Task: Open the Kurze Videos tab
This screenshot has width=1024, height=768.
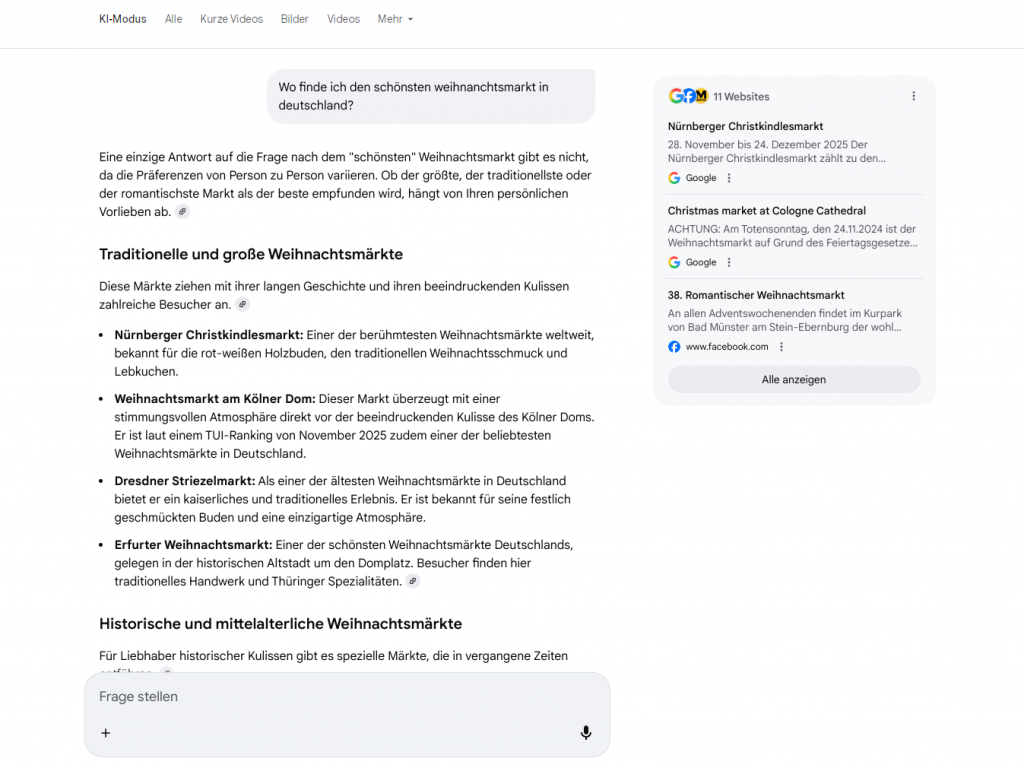Action: (x=231, y=19)
